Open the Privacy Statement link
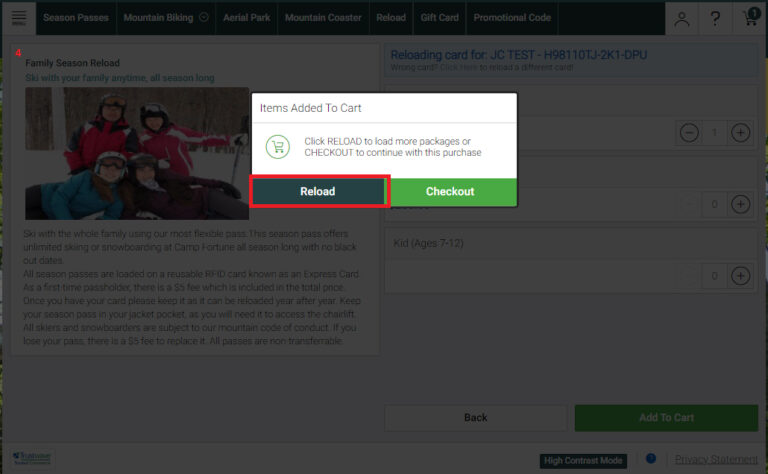The width and height of the screenshot is (768, 474). [715, 459]
